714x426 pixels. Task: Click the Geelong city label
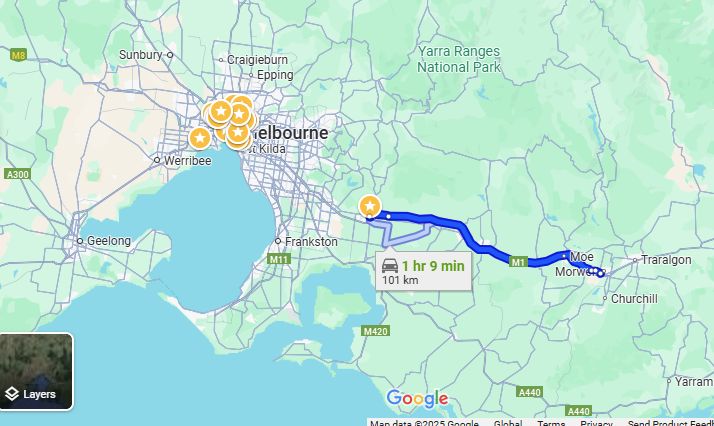[x=108, y=241]
